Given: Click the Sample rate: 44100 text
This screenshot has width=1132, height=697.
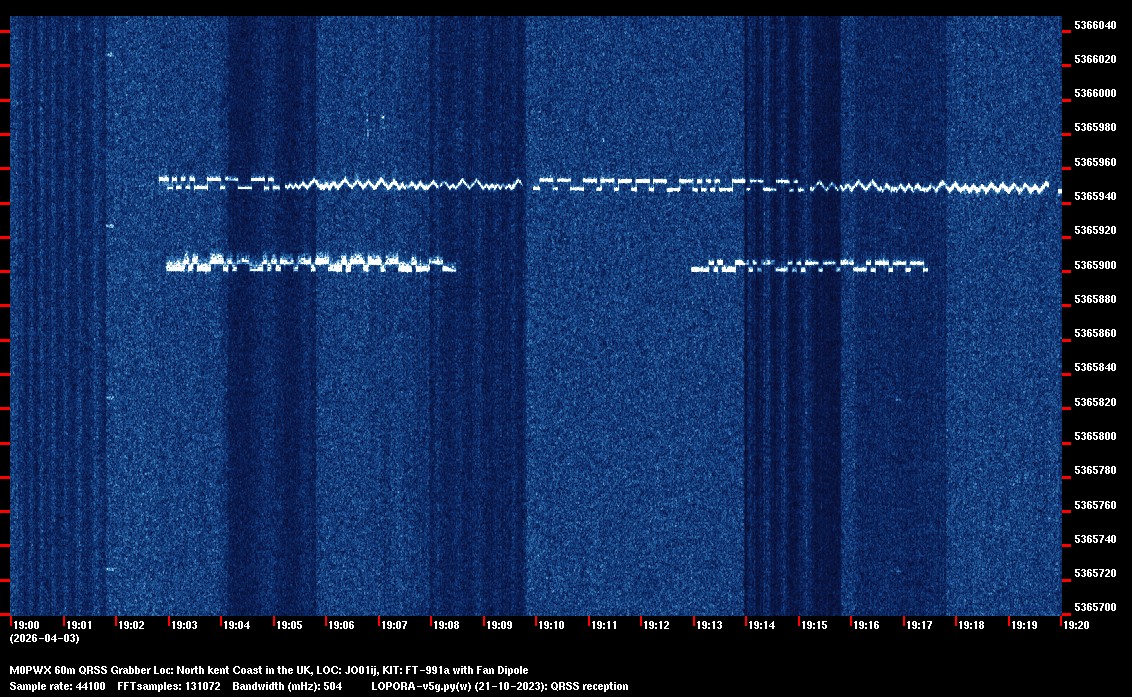Looking at the screenshot, I should click(57, 686).
